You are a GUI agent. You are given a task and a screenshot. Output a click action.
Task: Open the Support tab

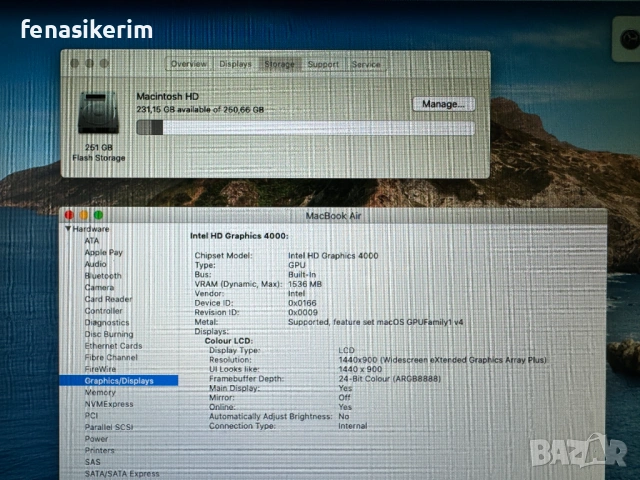tap(323, 64)
